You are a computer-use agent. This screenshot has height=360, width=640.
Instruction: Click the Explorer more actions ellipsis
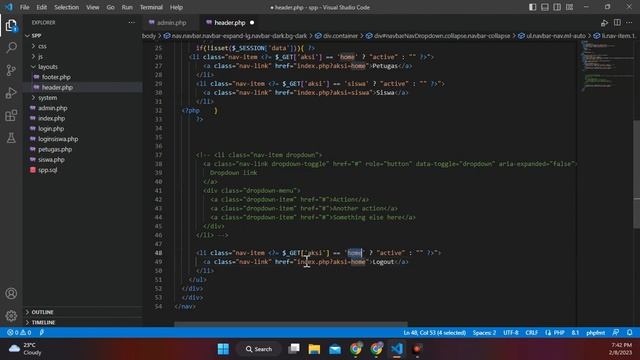131,22
